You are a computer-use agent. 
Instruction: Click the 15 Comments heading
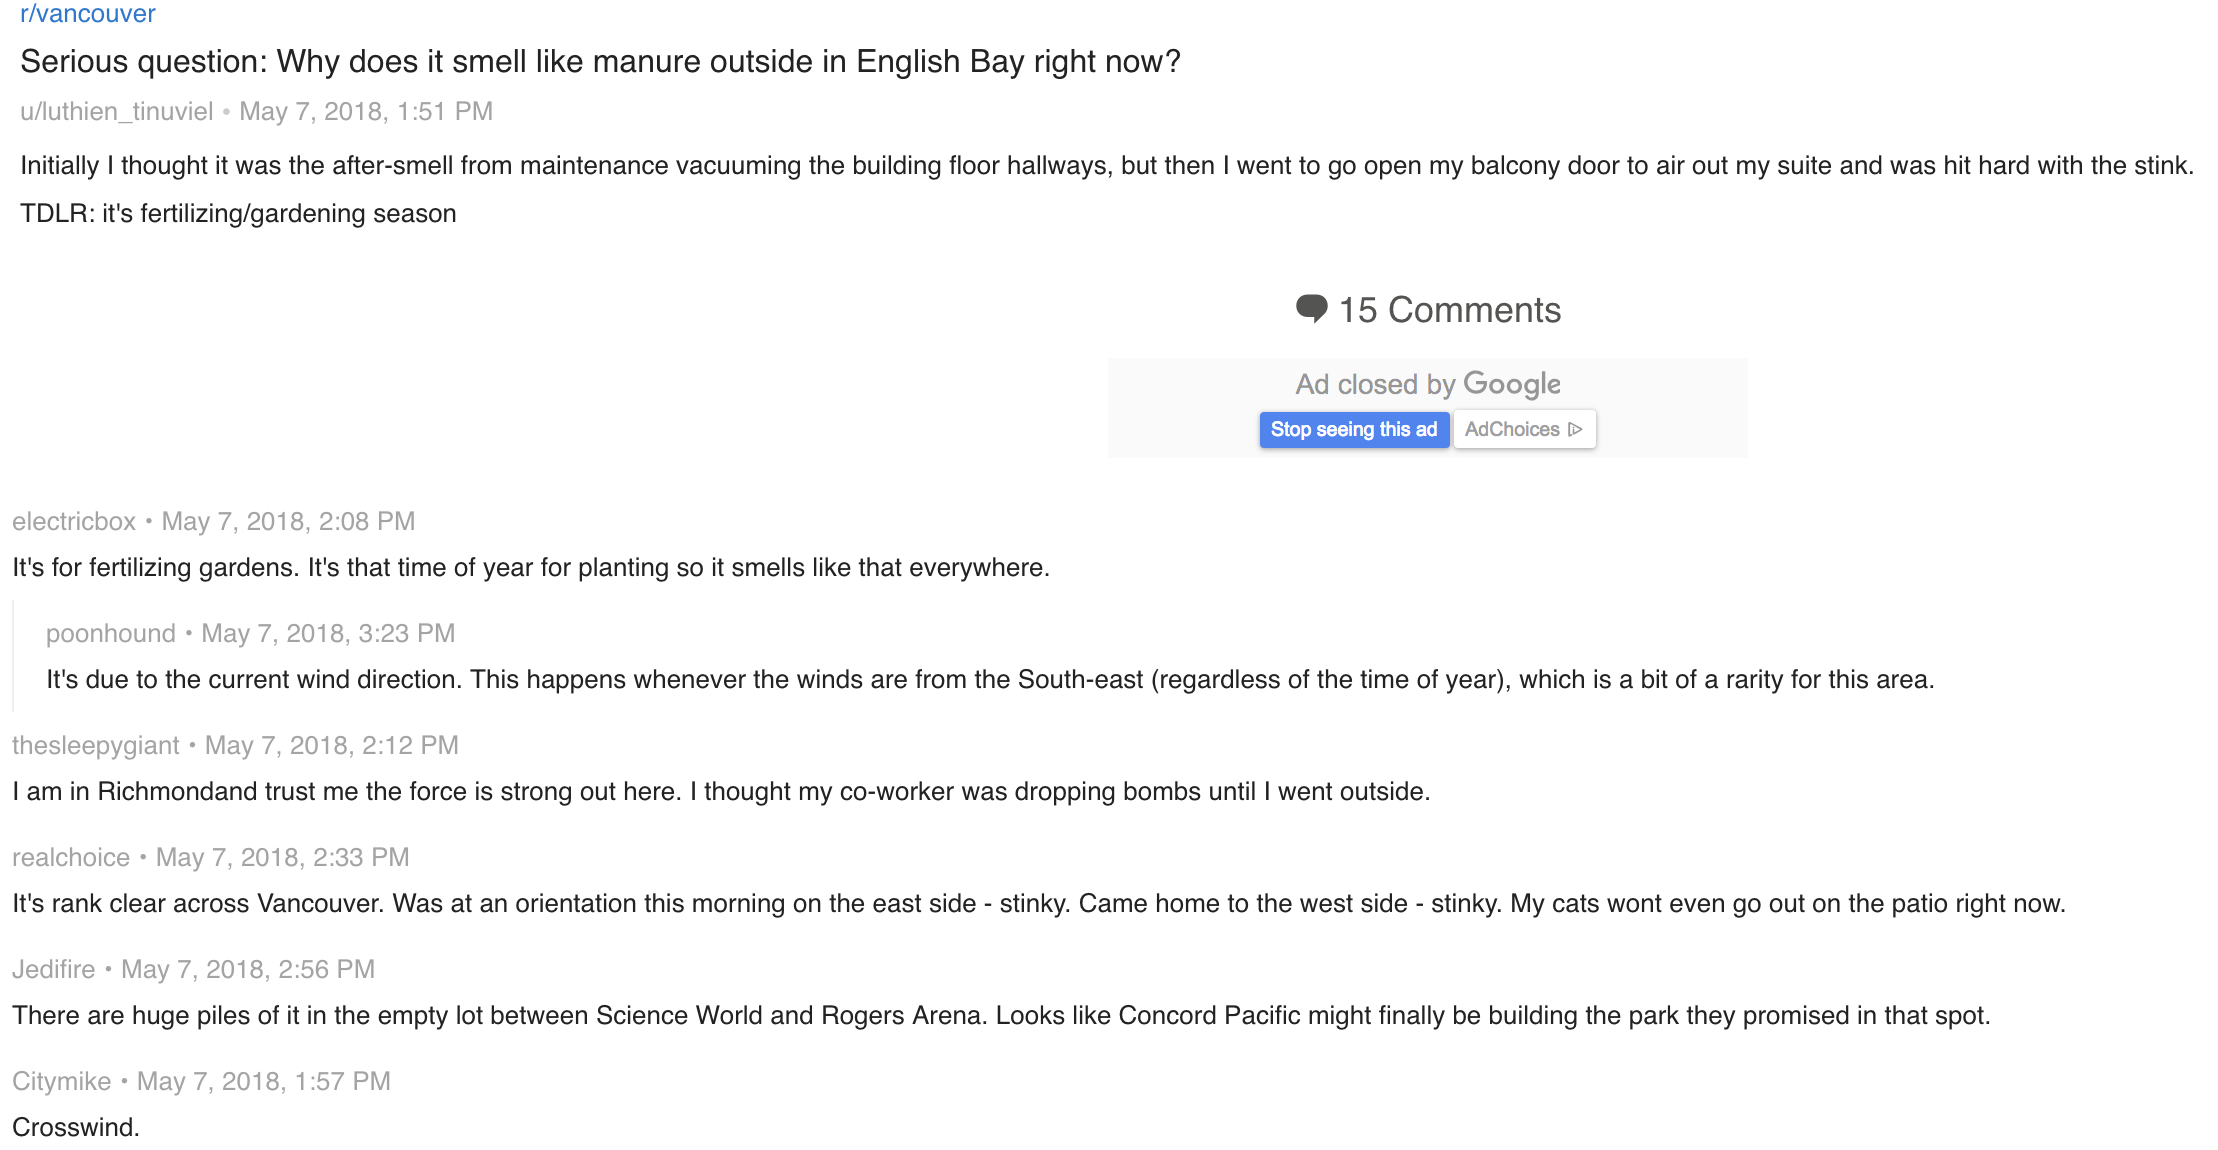[x=1449, y=310]
